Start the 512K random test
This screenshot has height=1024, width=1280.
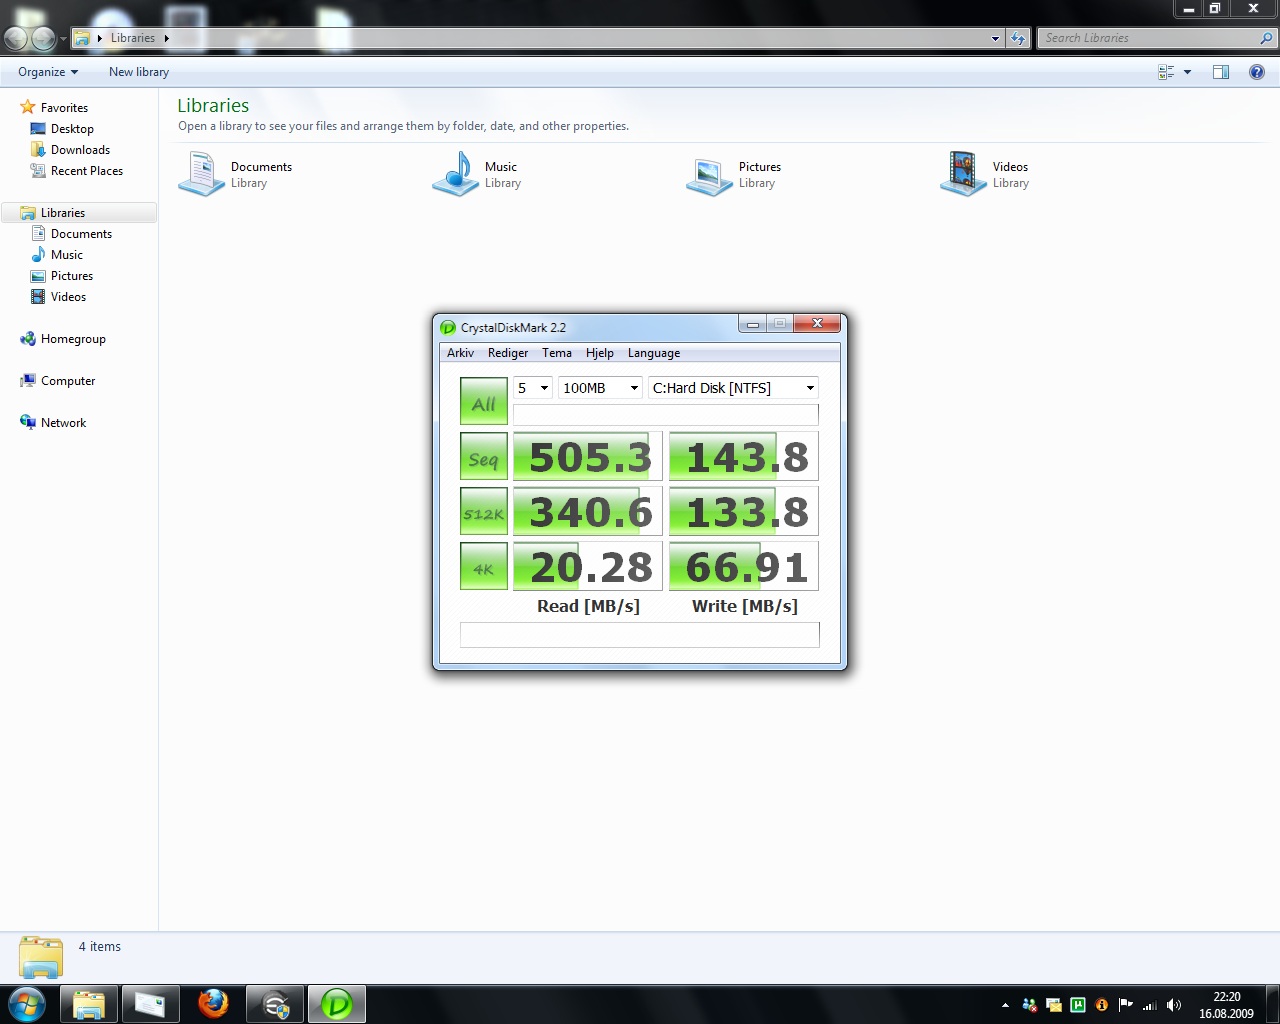pos(484,512)
